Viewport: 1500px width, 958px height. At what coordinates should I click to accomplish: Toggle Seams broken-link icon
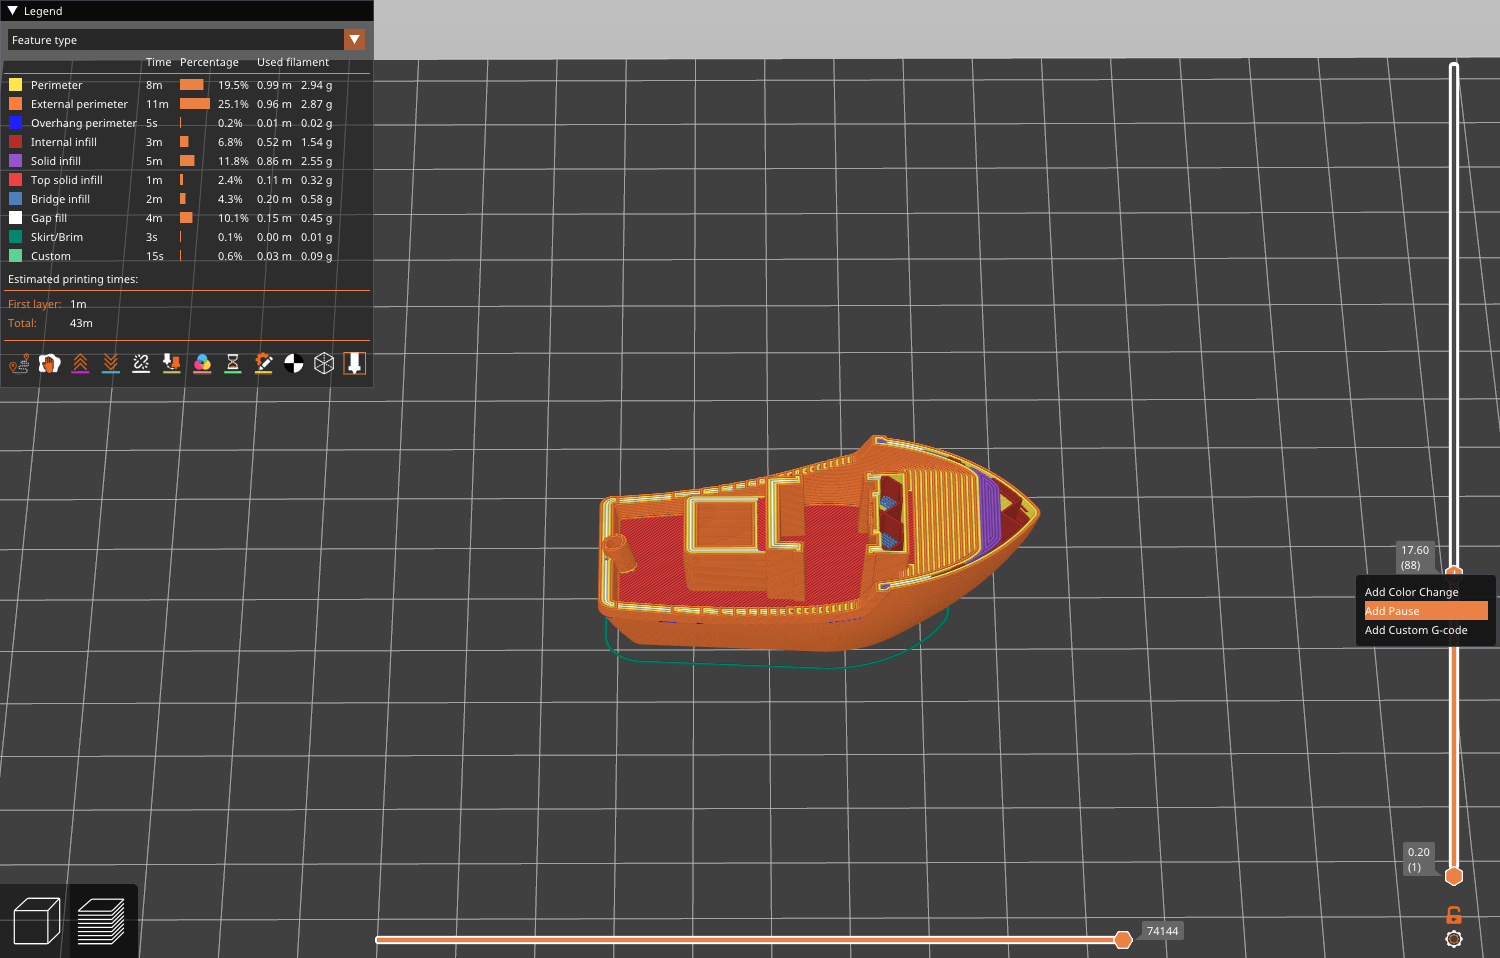coord(141,364)
